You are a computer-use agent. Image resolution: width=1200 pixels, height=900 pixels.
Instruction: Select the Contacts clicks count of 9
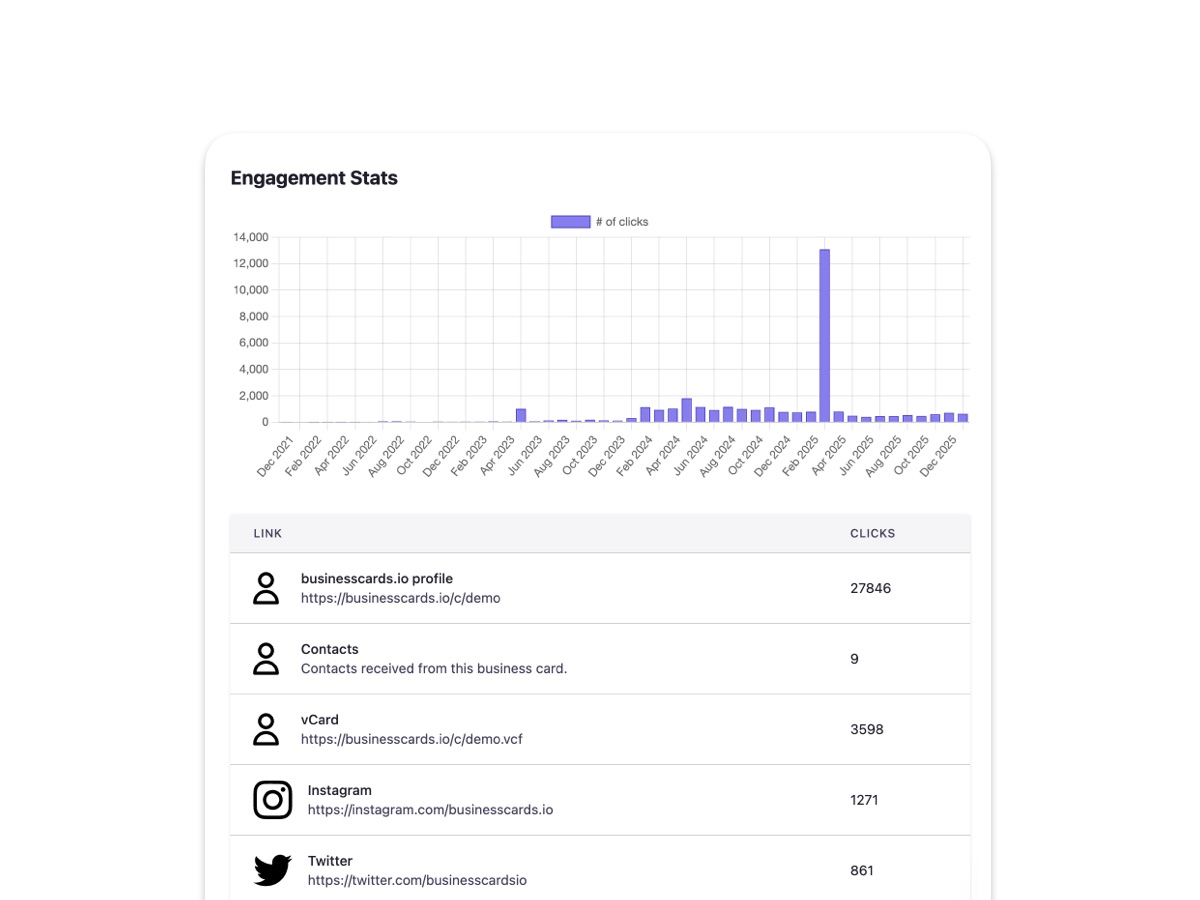(854, 659)
